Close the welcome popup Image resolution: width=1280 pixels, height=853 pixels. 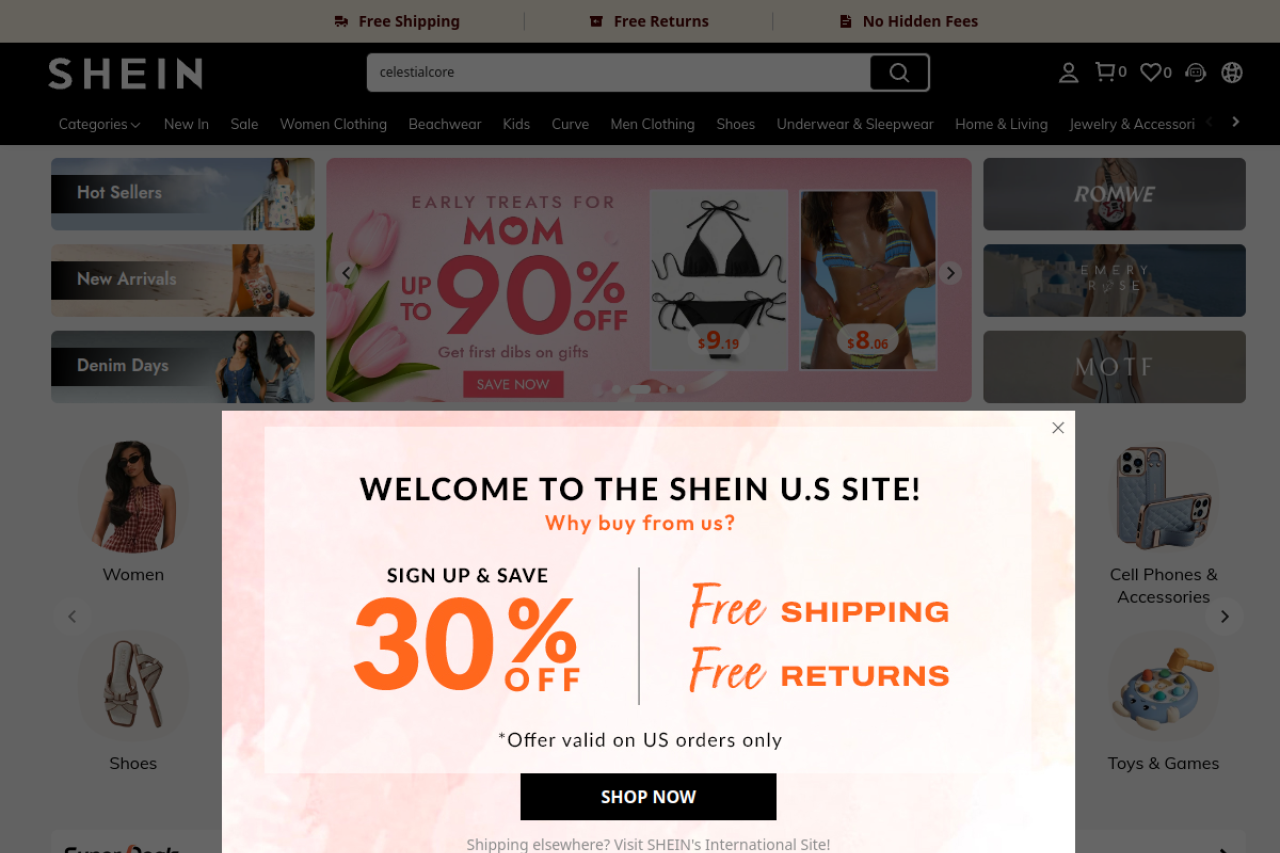tap(1058, 428)
